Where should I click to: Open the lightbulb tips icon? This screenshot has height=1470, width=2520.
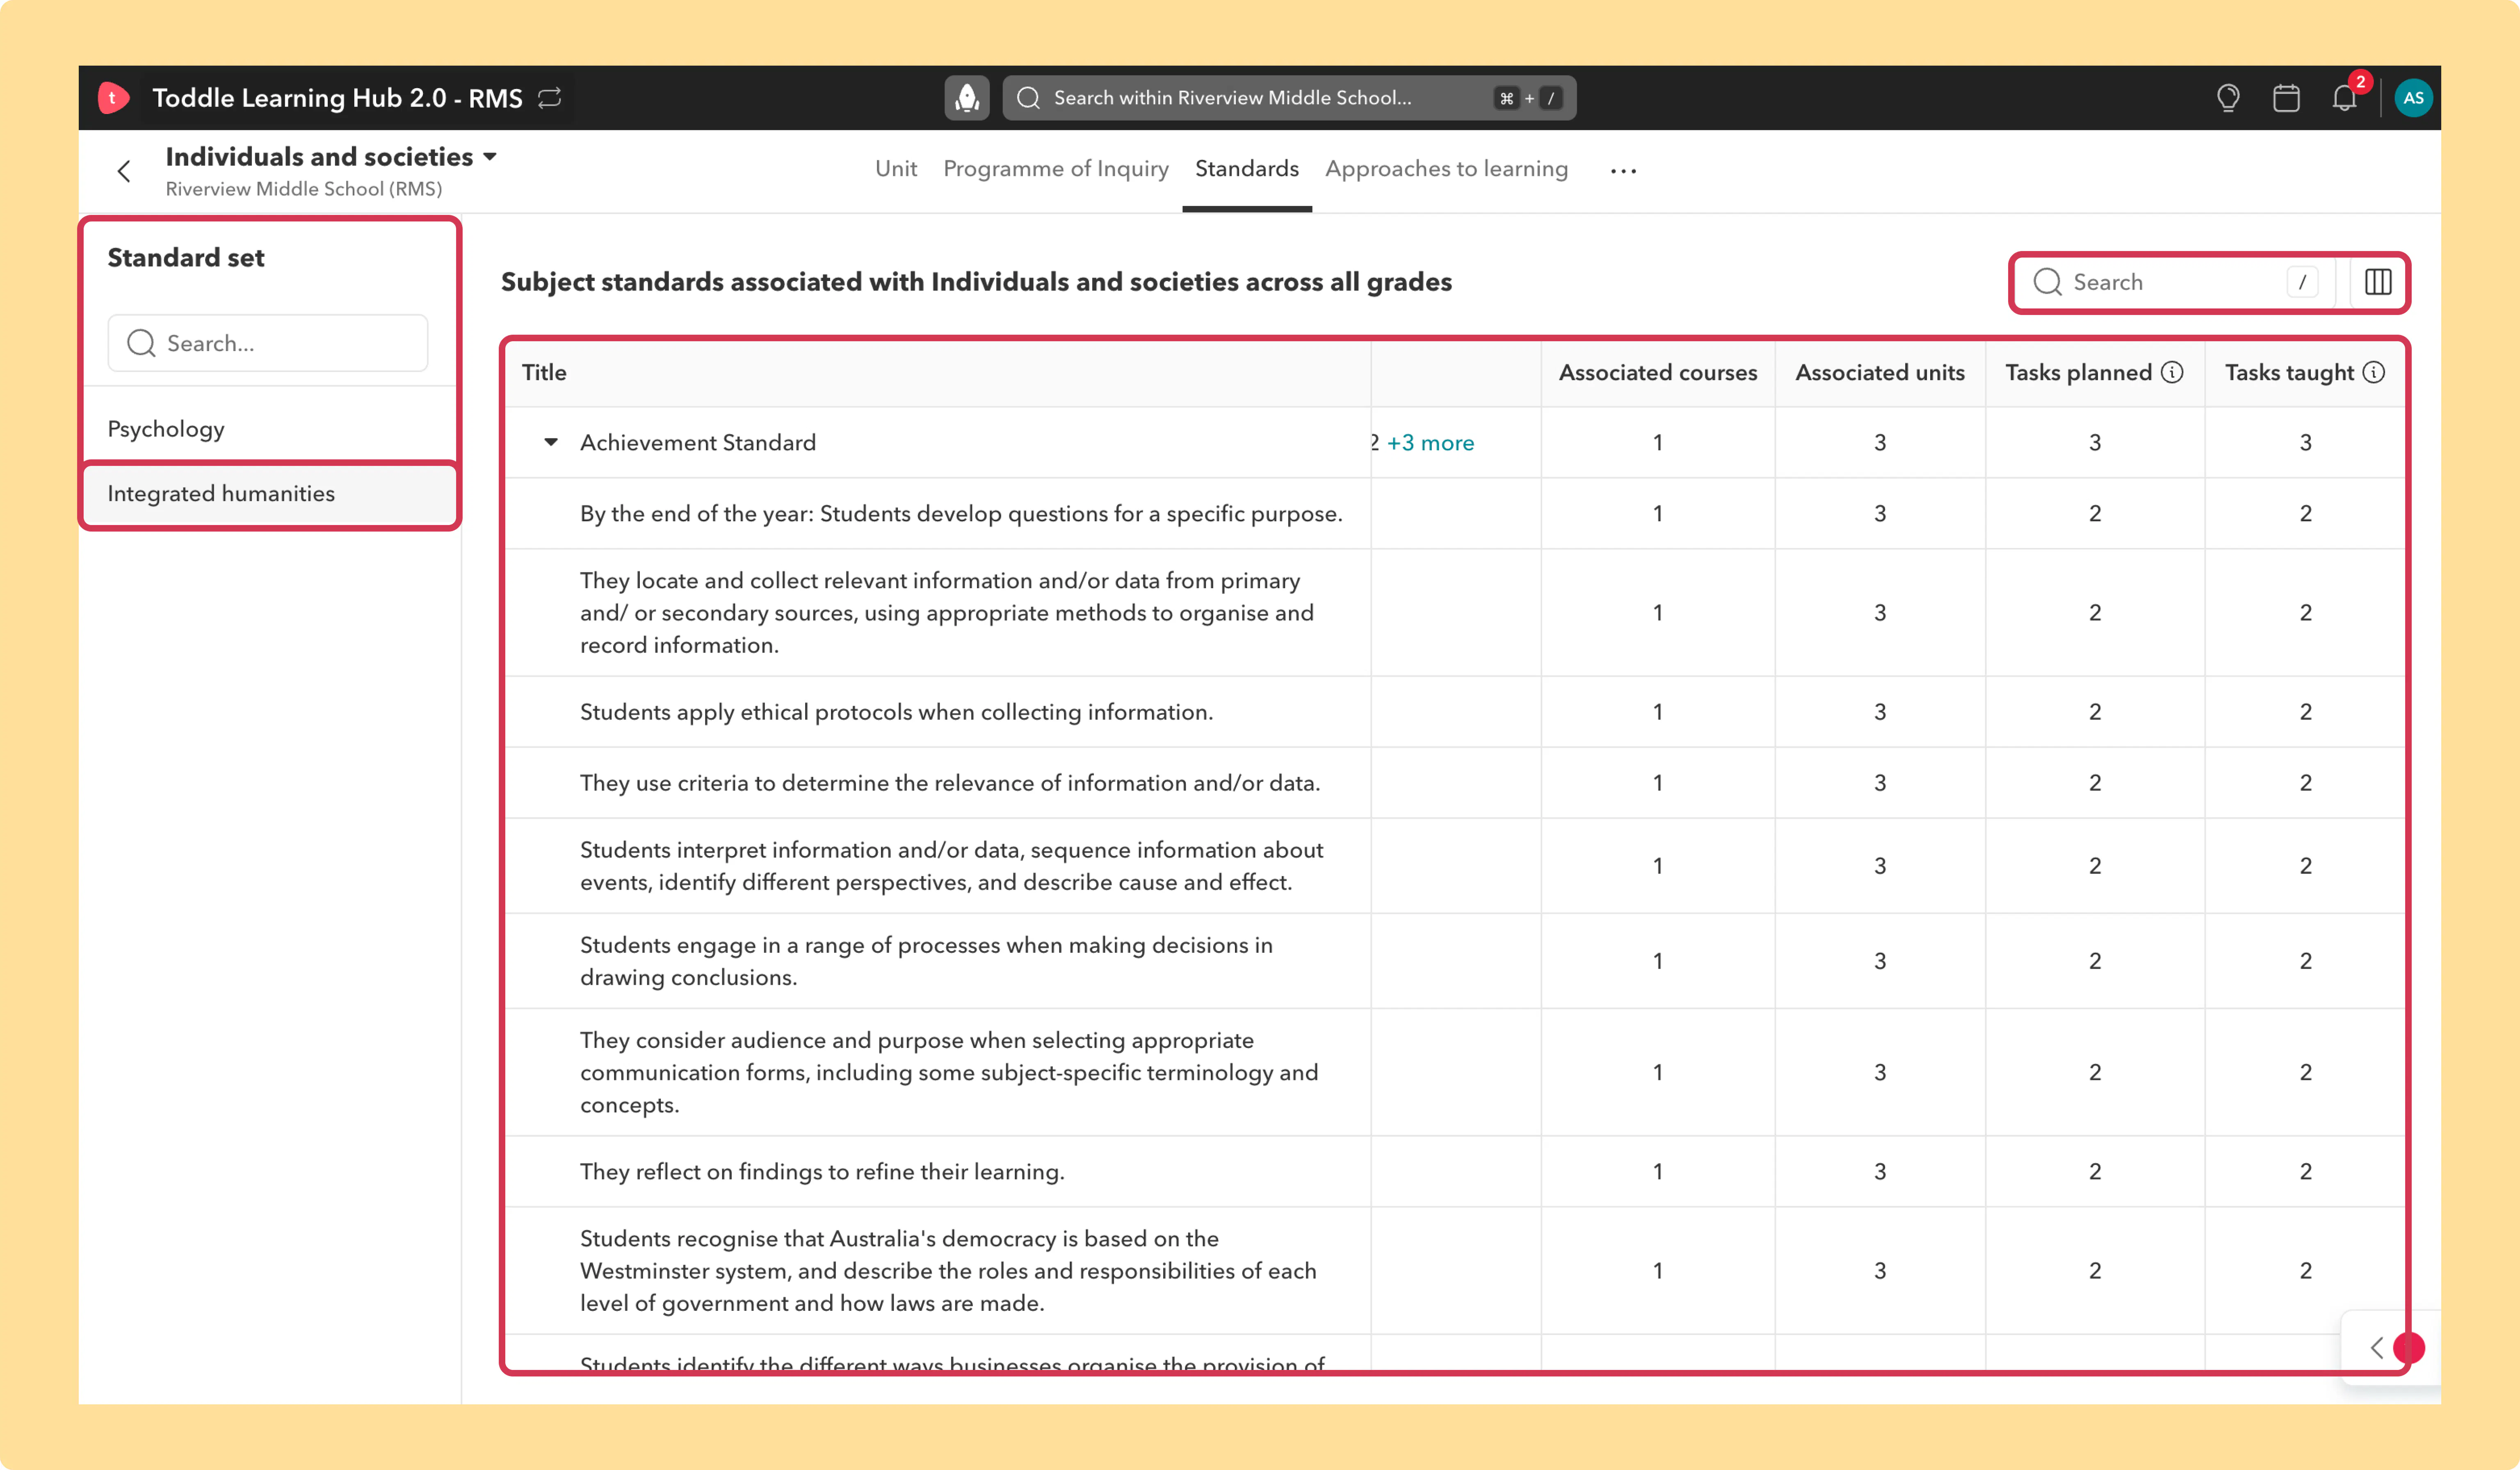pos(2227,98)
